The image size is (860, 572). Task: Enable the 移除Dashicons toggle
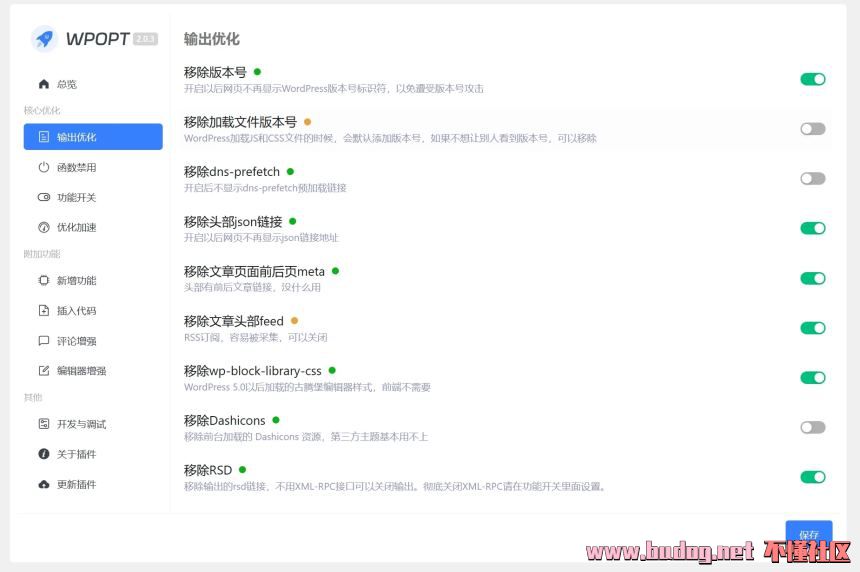(x=813, y=427)
